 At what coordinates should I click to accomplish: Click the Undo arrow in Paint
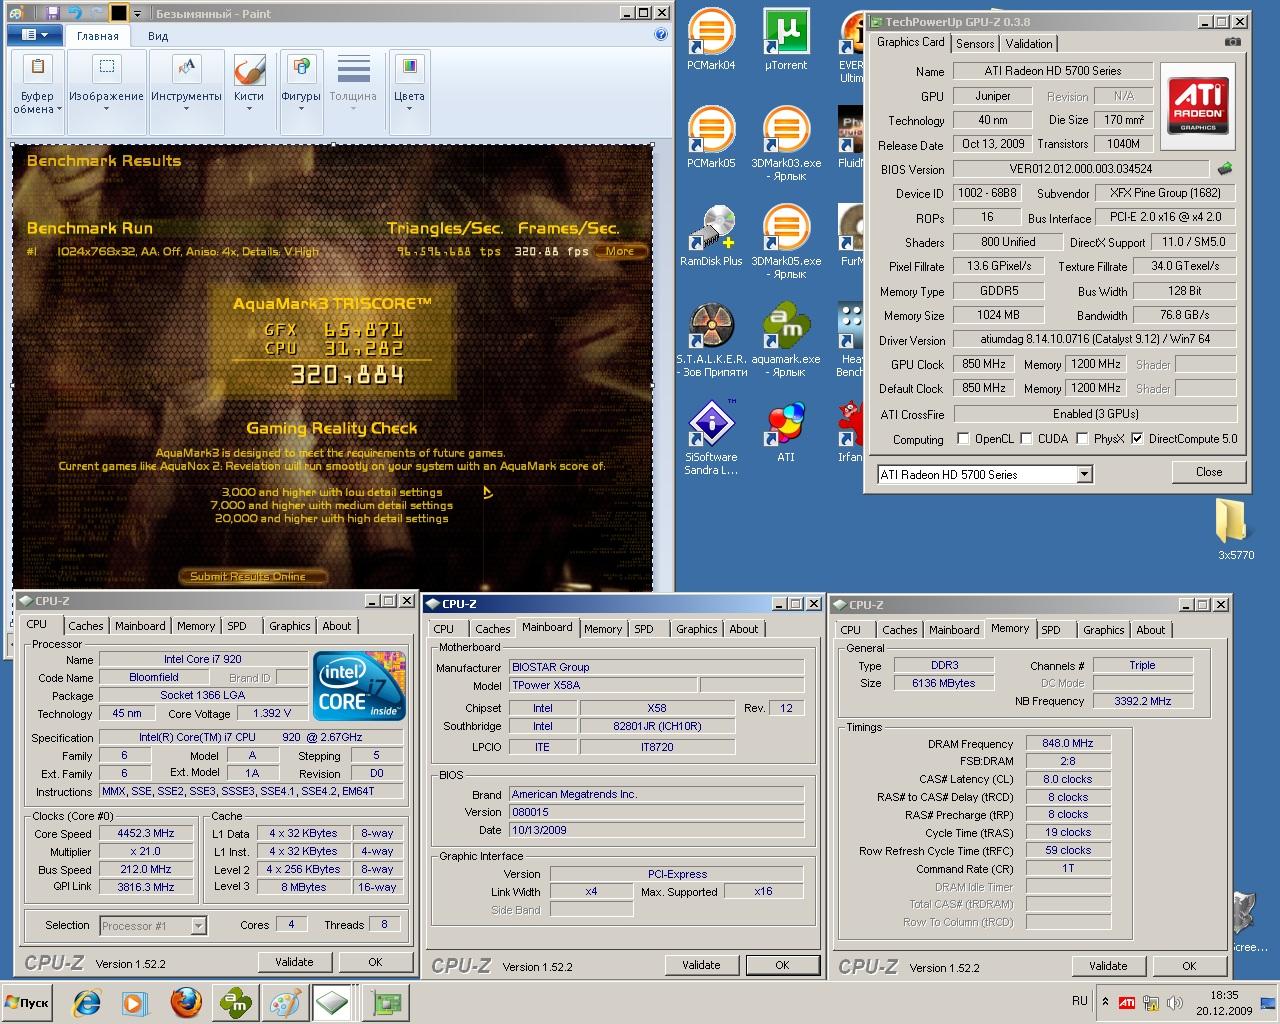click(74, 14)
